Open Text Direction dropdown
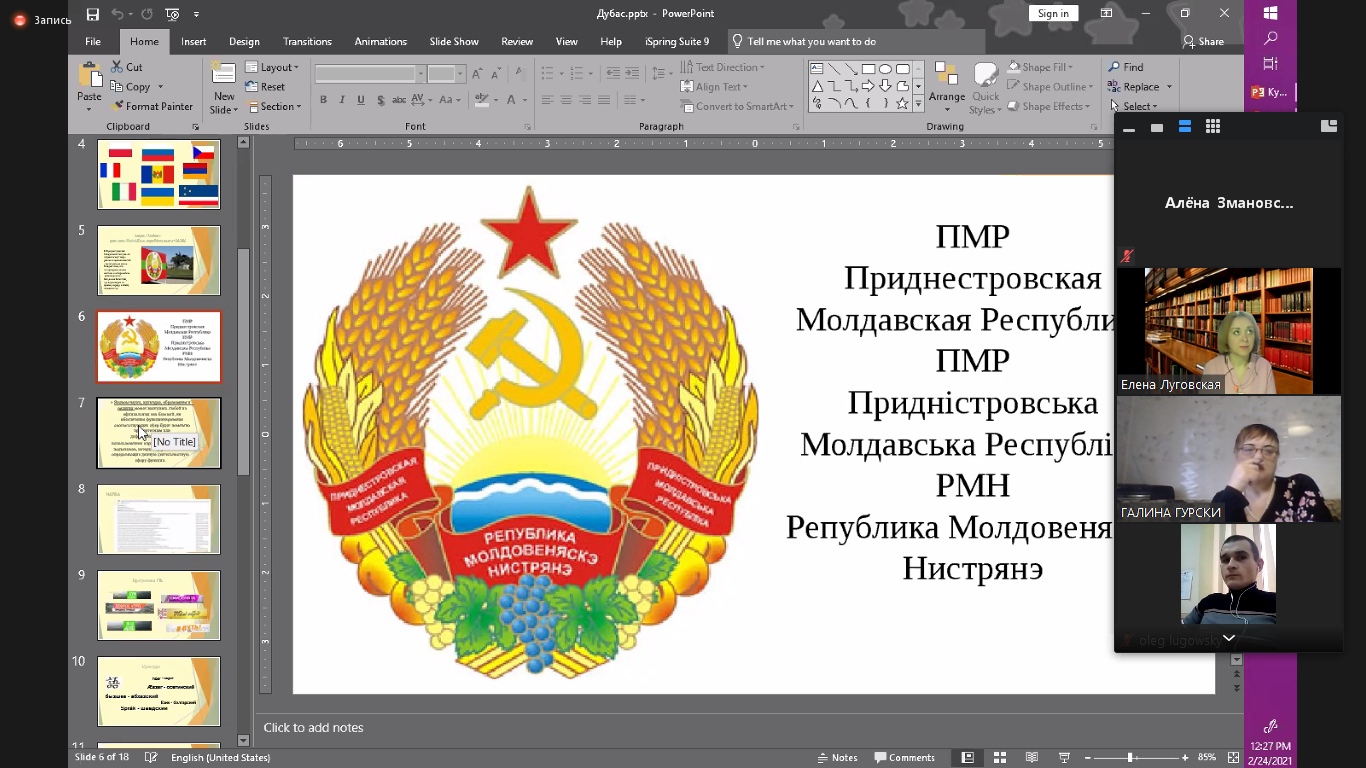The image size is (1366, 768). click(x=723, y=67)
